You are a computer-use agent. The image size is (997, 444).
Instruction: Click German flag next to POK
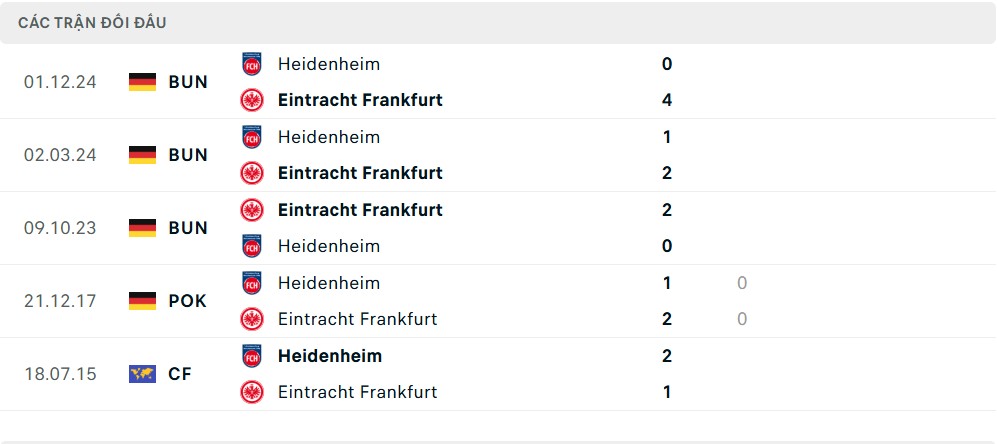[x=142, y=301]
